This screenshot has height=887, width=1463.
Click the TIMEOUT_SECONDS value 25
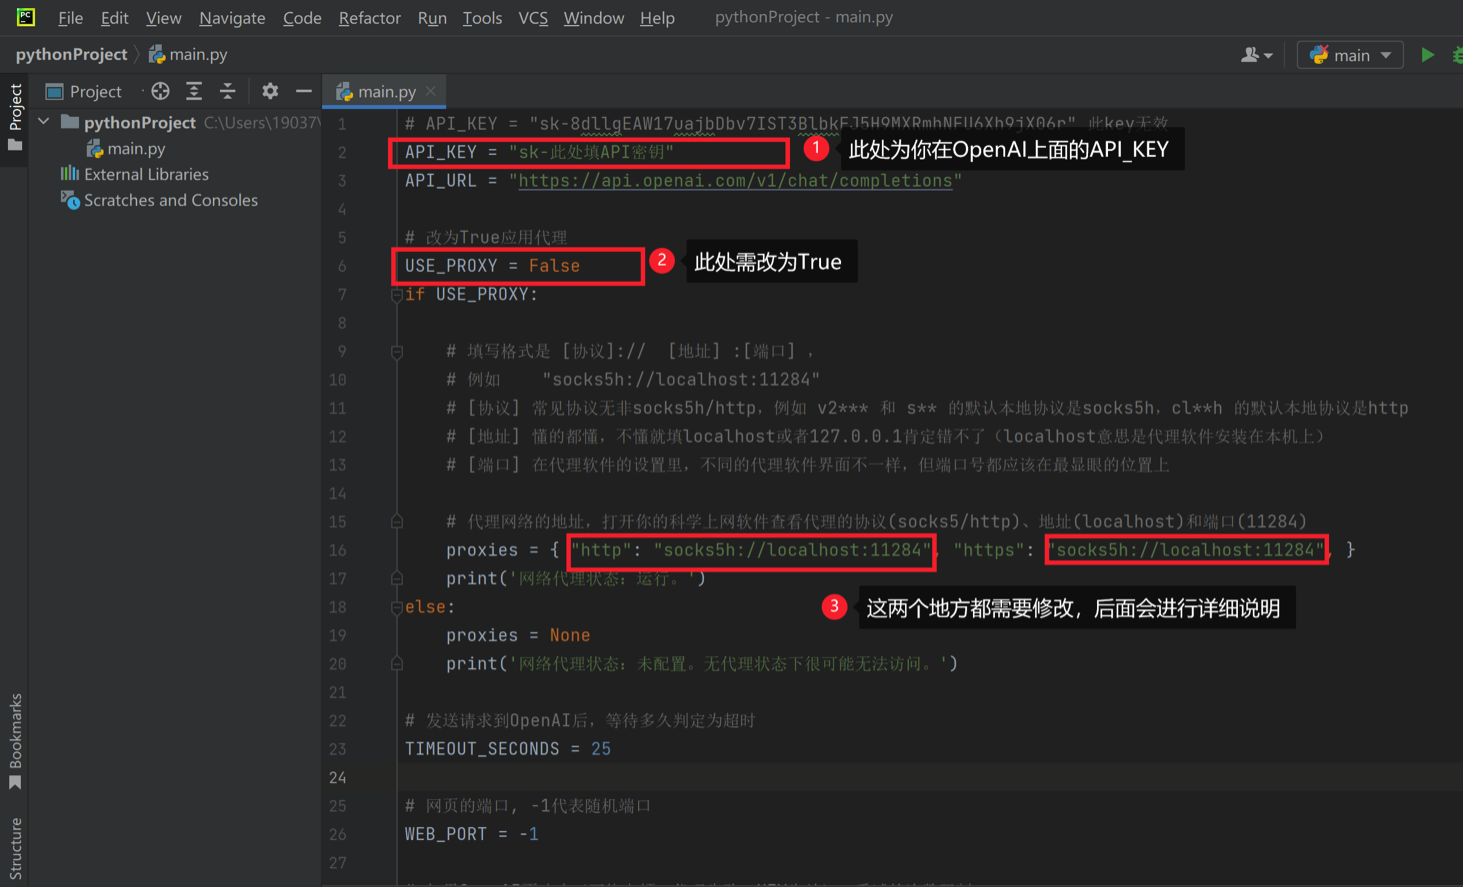click(601, 749)
